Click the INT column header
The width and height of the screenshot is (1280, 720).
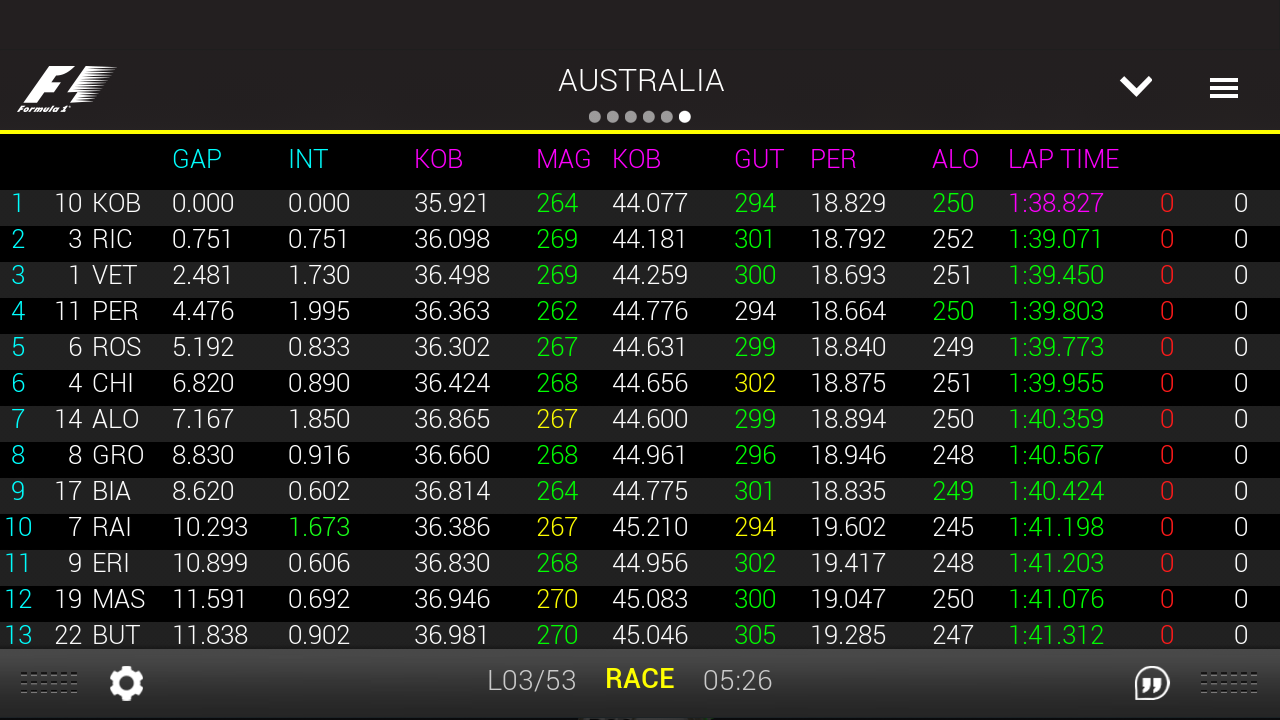(308, 159)
